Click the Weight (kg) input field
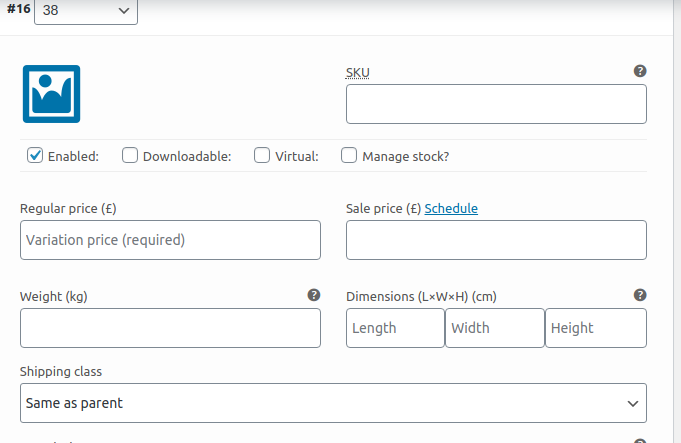This screenshot has height=443, width=681. click(170, 328)
